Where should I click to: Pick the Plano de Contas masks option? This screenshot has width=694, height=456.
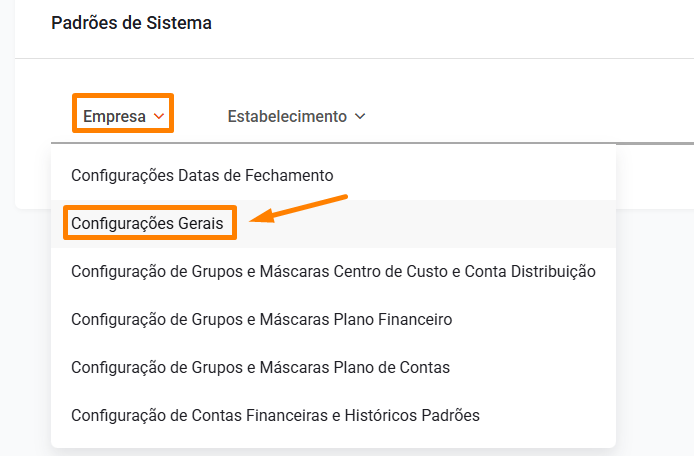point(260,367)
